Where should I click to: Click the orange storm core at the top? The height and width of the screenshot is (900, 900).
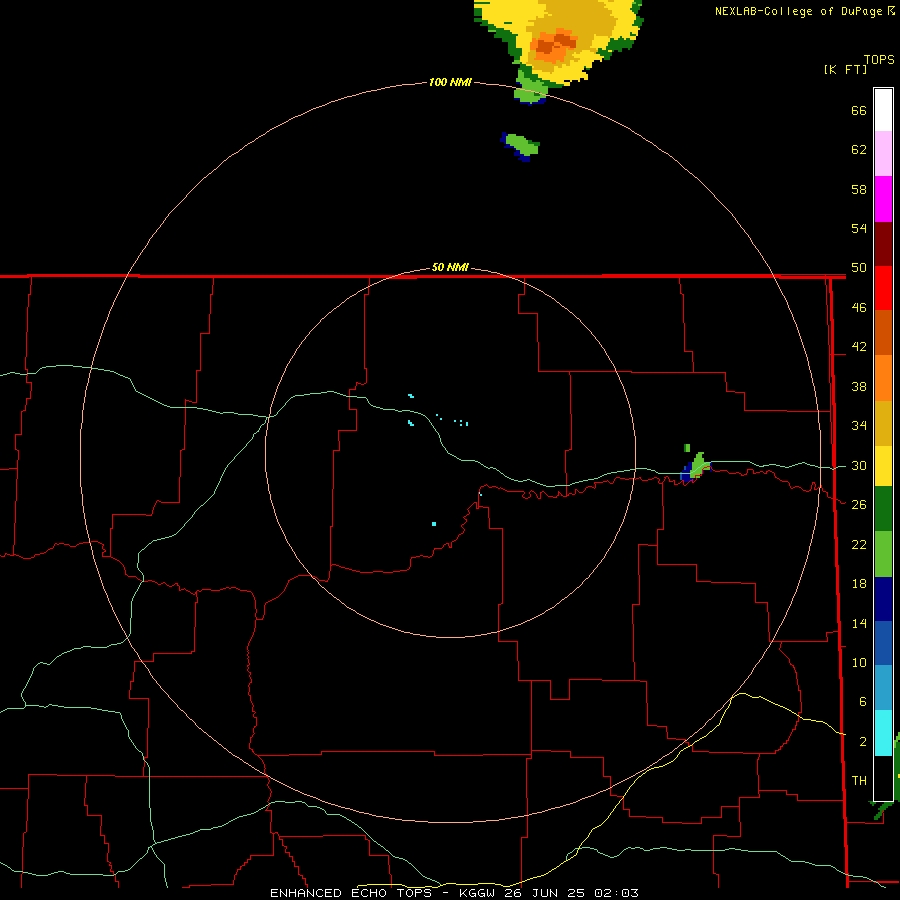pos(553,45)
